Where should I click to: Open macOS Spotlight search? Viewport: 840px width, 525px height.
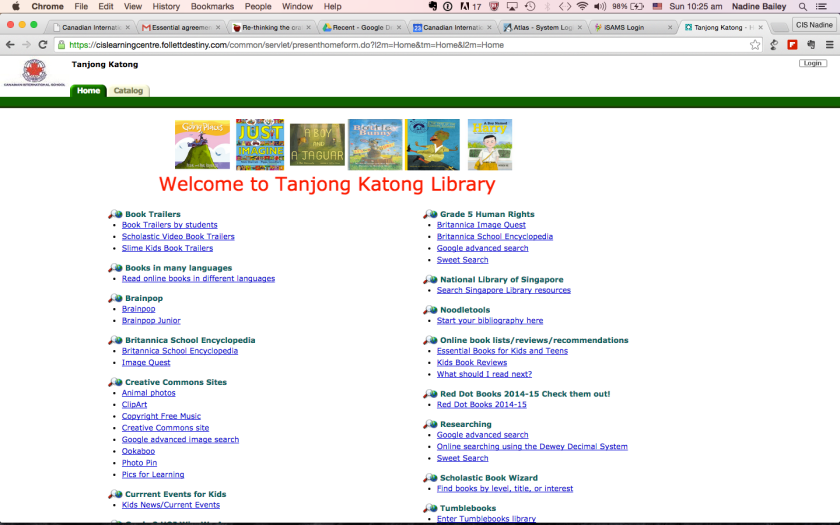803,6
